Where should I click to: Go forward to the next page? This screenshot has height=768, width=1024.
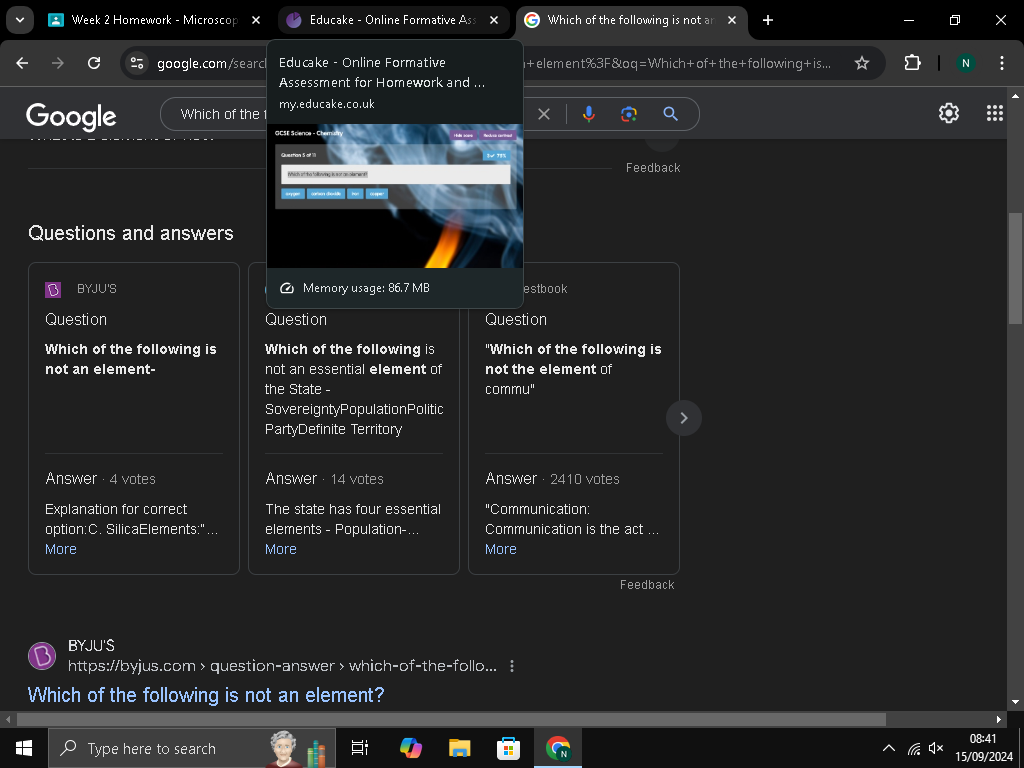58,63
